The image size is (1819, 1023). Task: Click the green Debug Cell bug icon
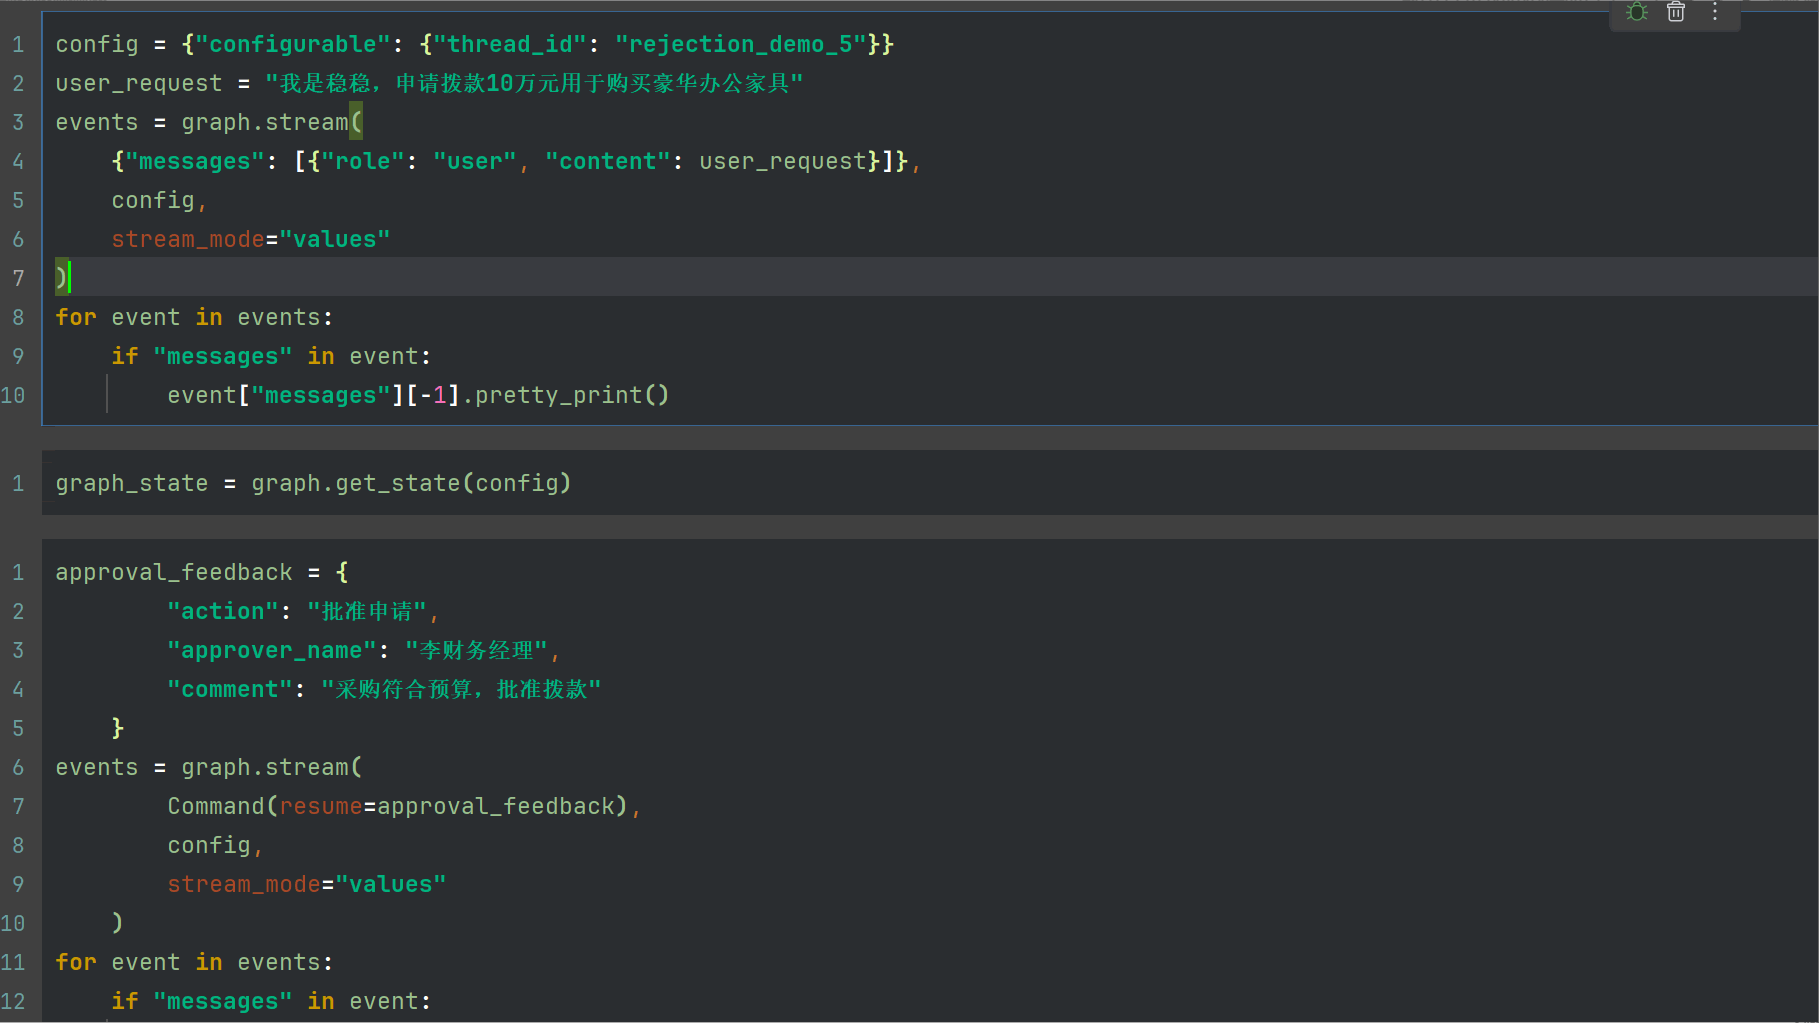(x=1637, y=12)
